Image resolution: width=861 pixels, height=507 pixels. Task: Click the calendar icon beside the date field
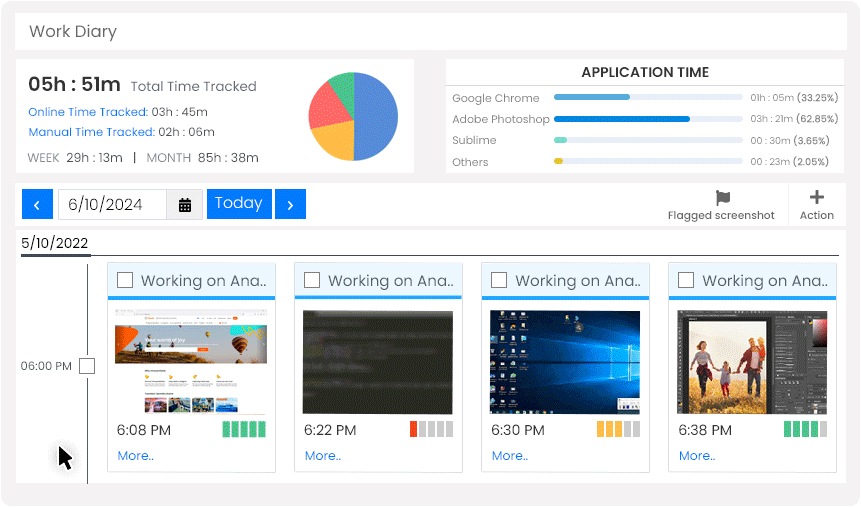pos(185,205)
